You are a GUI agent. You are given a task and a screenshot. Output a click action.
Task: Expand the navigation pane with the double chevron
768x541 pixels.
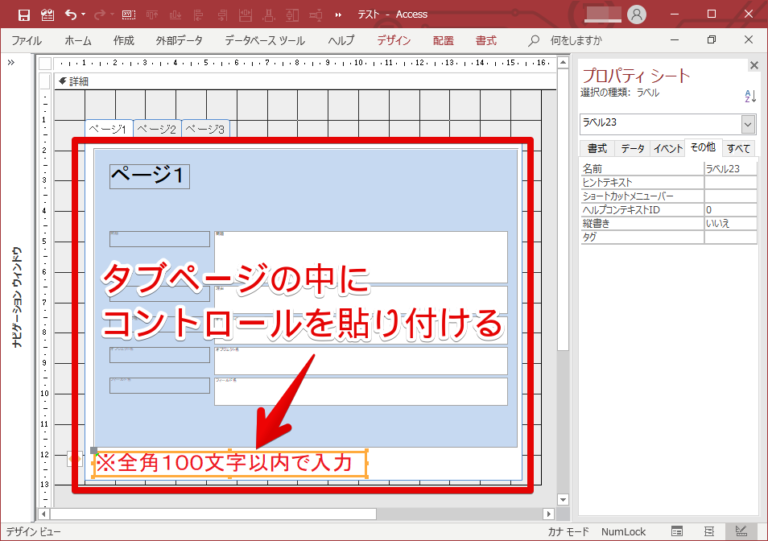pyautogui.click(x=11, y=63)
